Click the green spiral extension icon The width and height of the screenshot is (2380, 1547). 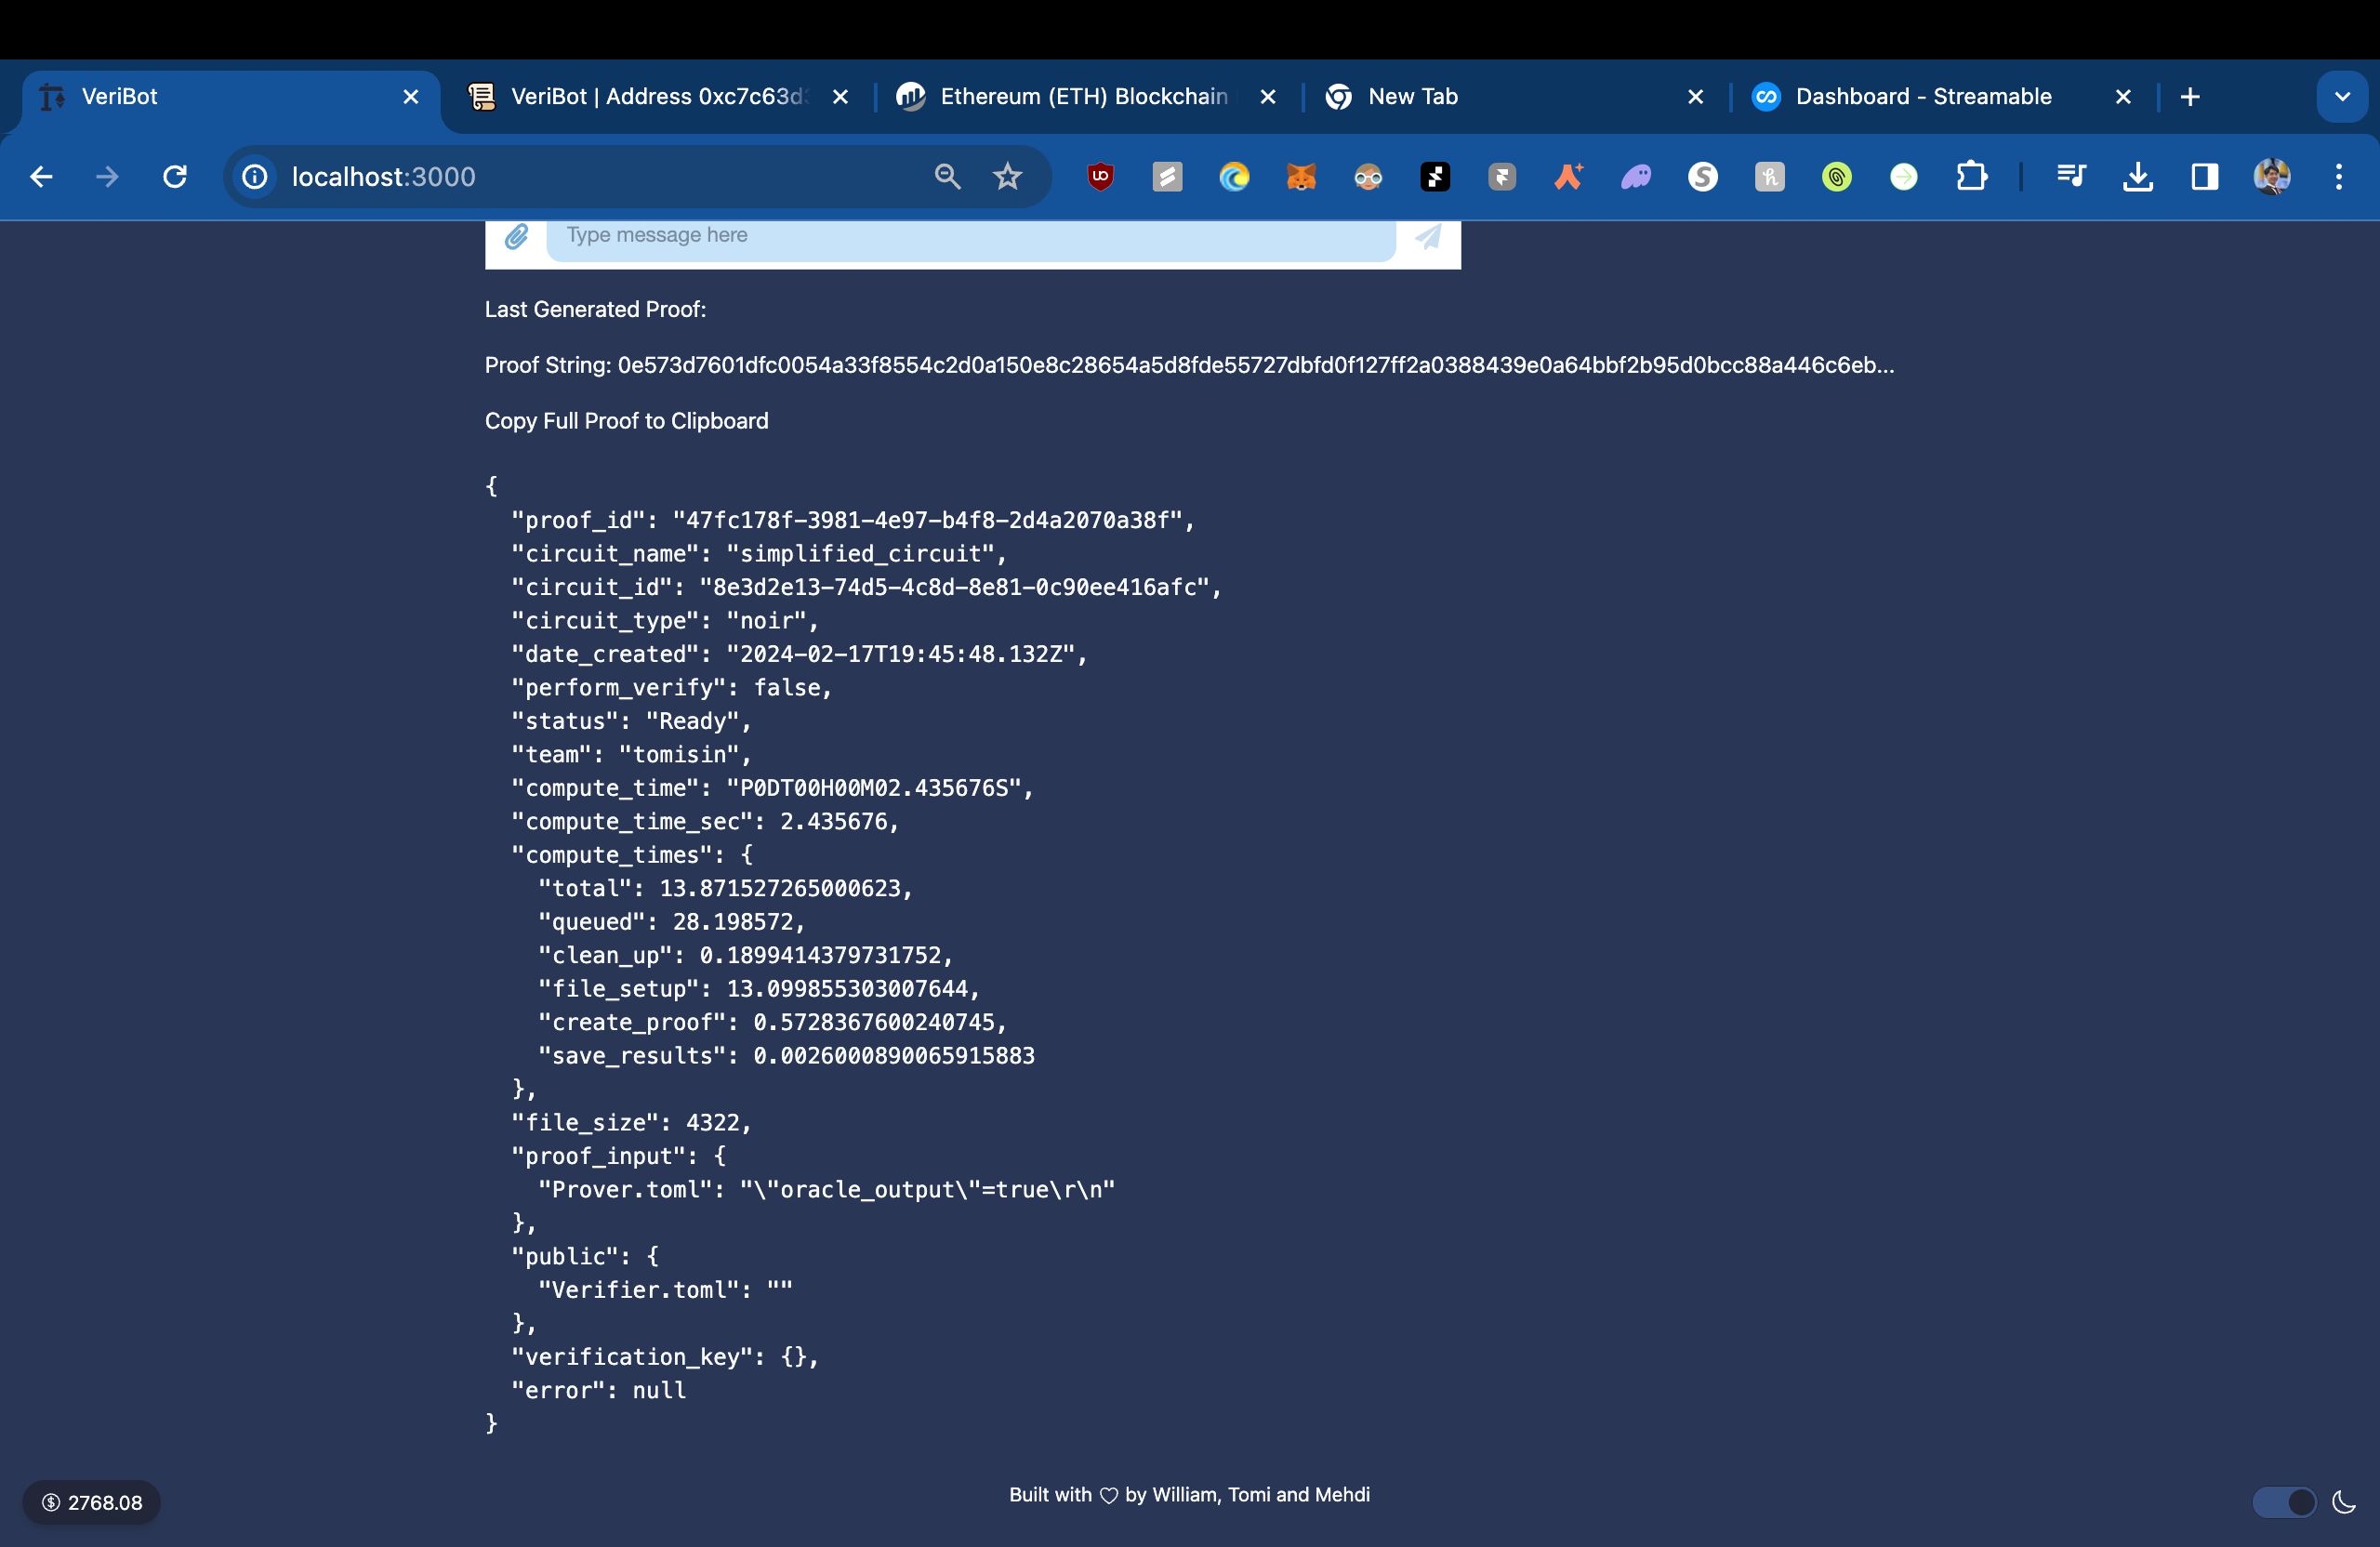coord(1837,177)
